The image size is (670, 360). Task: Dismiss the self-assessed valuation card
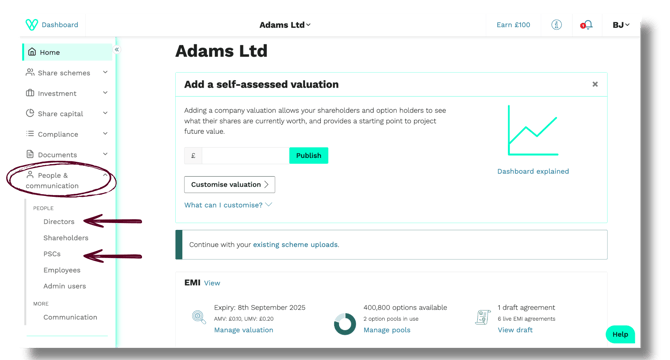(x=595, y=84)
